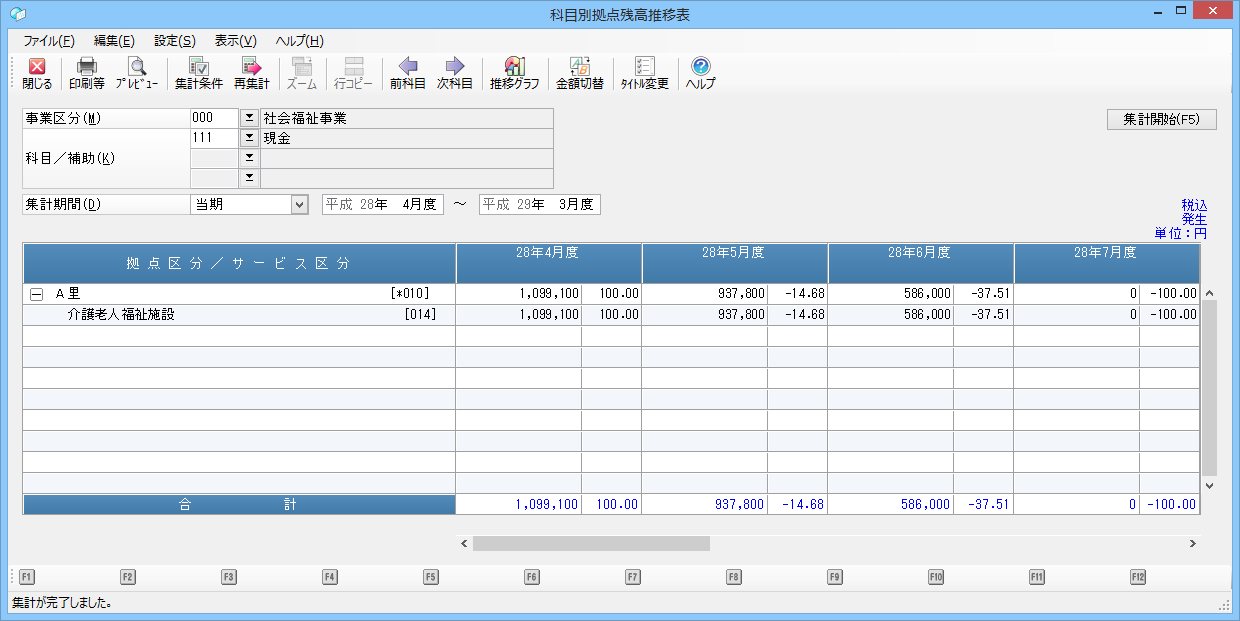Viewport: 1240px width, 621px height.
Task: Open the 表示(V) menu
Action: pos(235,41)
